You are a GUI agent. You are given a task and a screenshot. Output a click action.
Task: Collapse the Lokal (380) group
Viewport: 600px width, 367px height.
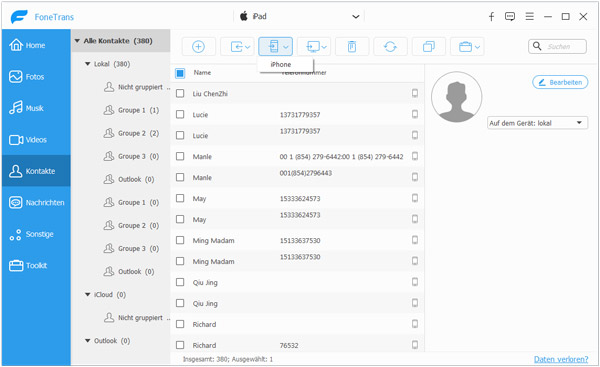(88, 64)
